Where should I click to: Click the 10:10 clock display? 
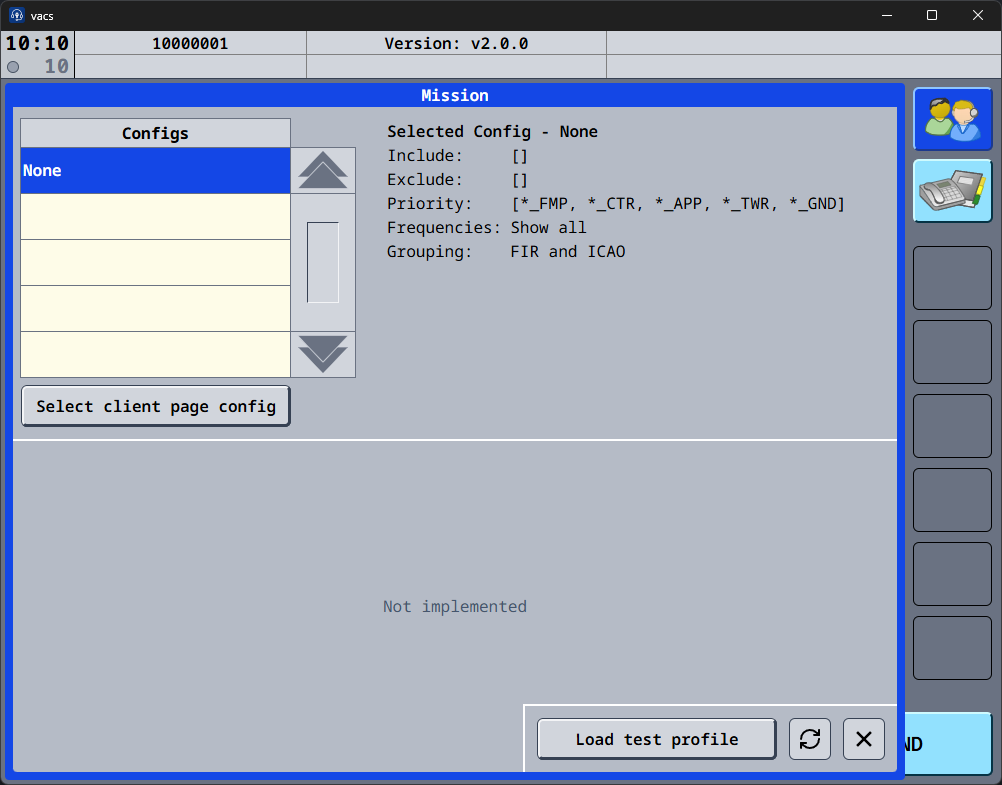tap(38, 43)
